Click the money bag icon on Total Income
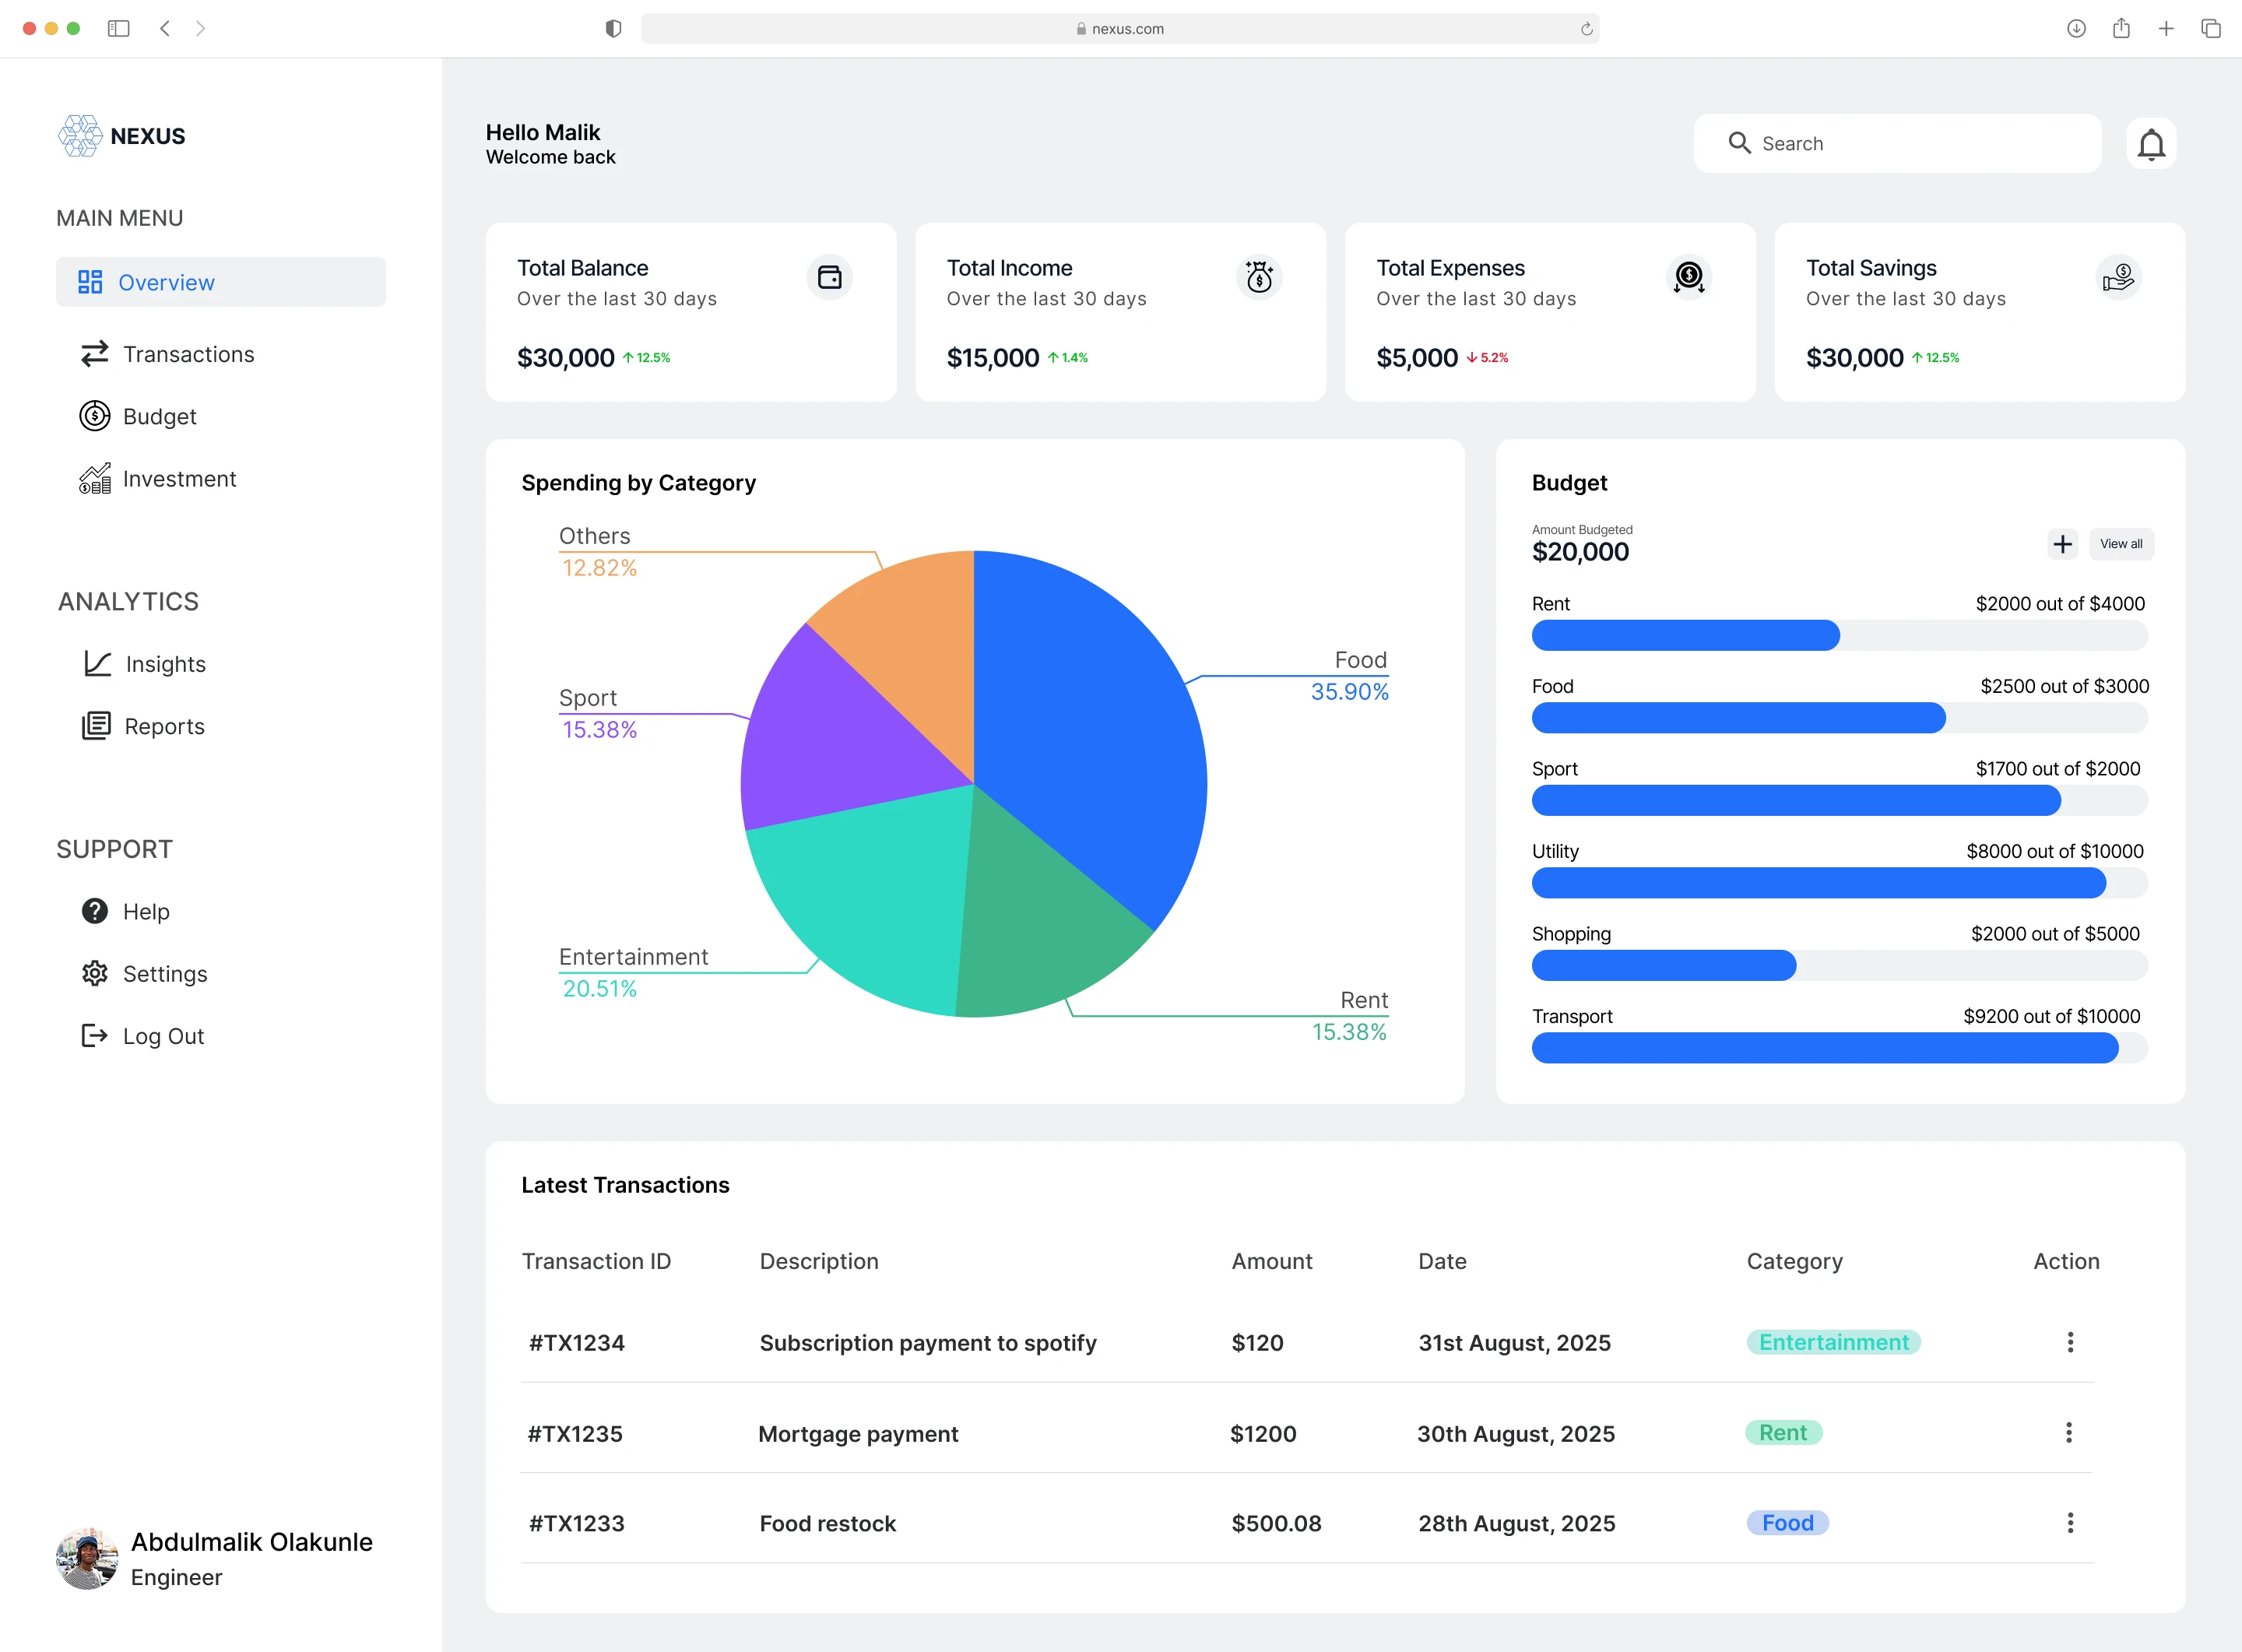This screenshot has width=2242, height=1652. tap(1259, 277)
